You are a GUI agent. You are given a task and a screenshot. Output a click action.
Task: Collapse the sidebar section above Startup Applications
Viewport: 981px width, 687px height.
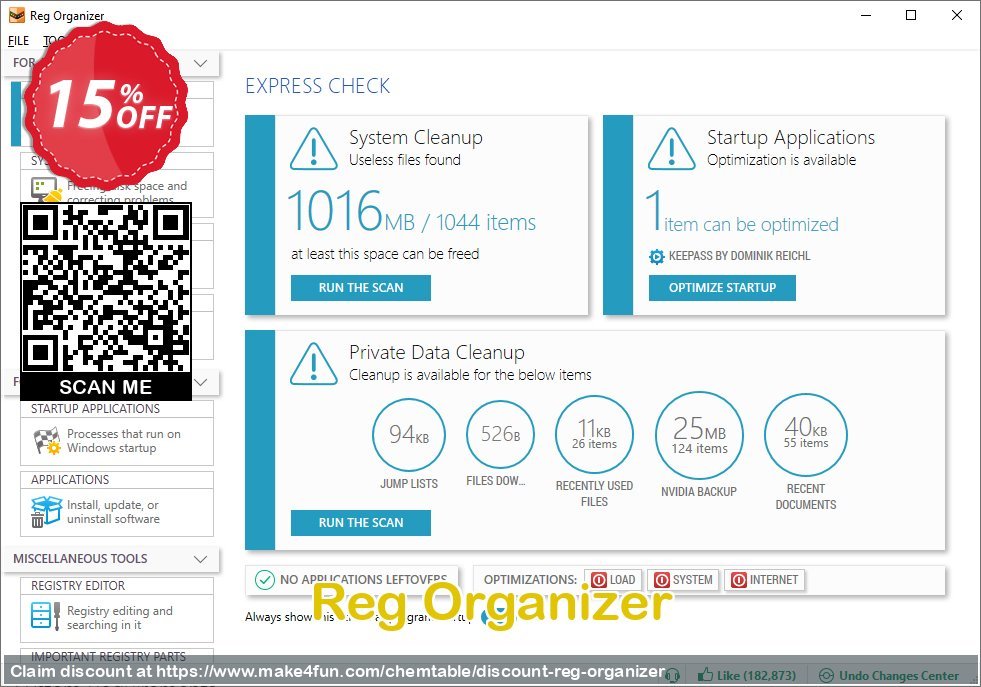tap(201, 382)
